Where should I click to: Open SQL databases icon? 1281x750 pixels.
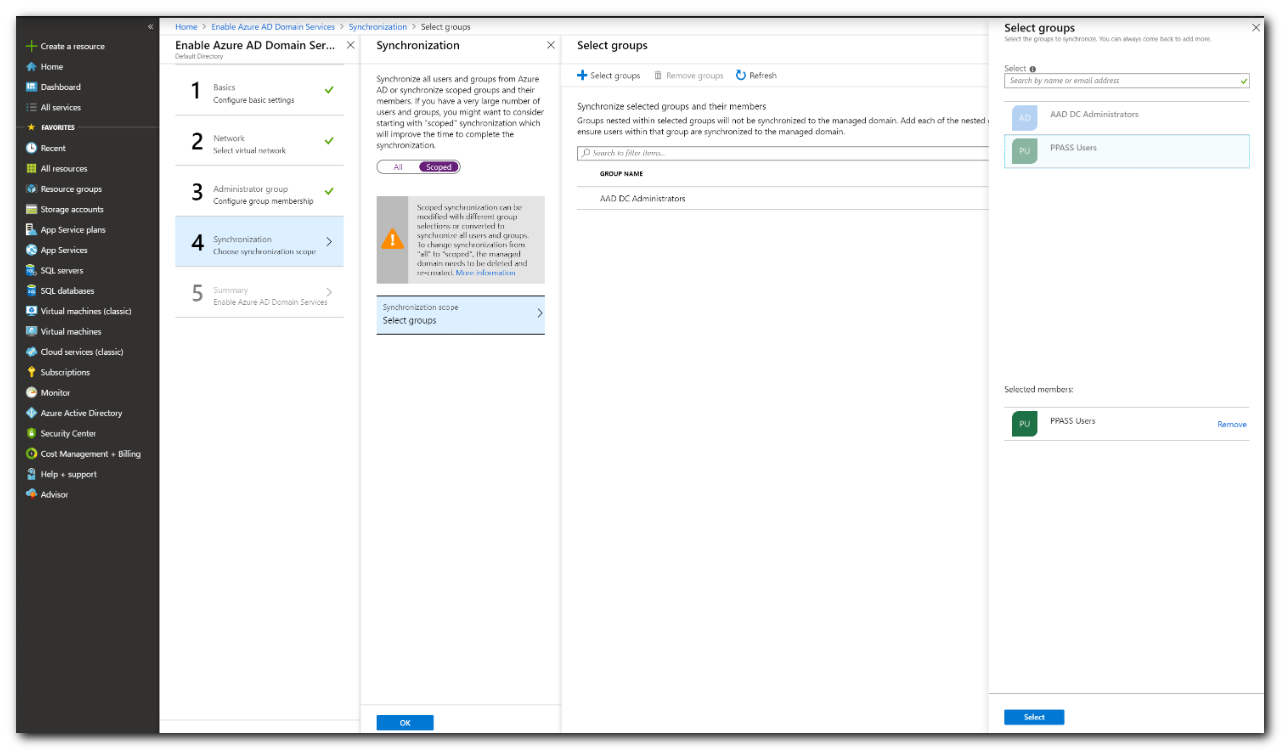tap(31, 291)
